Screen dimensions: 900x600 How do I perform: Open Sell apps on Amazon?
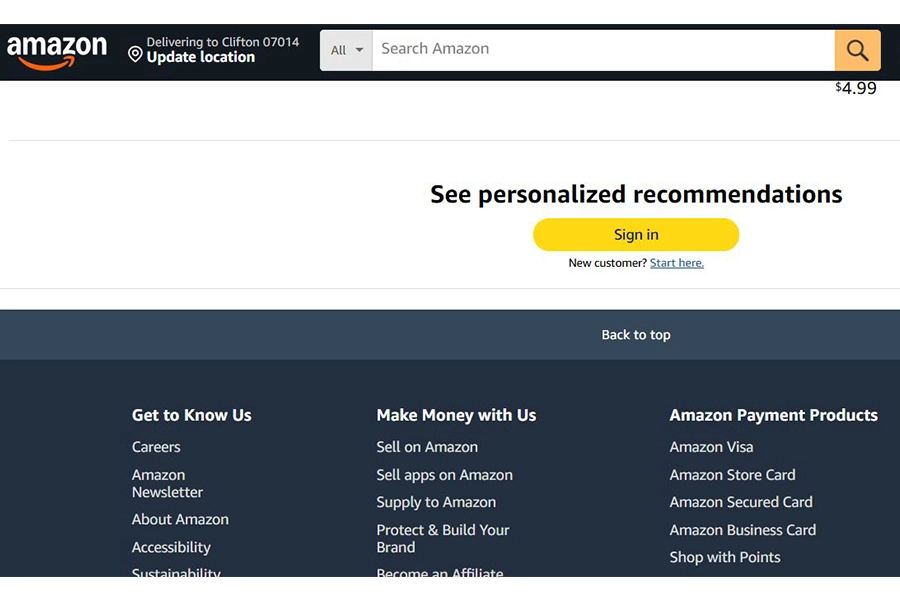[x=444, y=475]
